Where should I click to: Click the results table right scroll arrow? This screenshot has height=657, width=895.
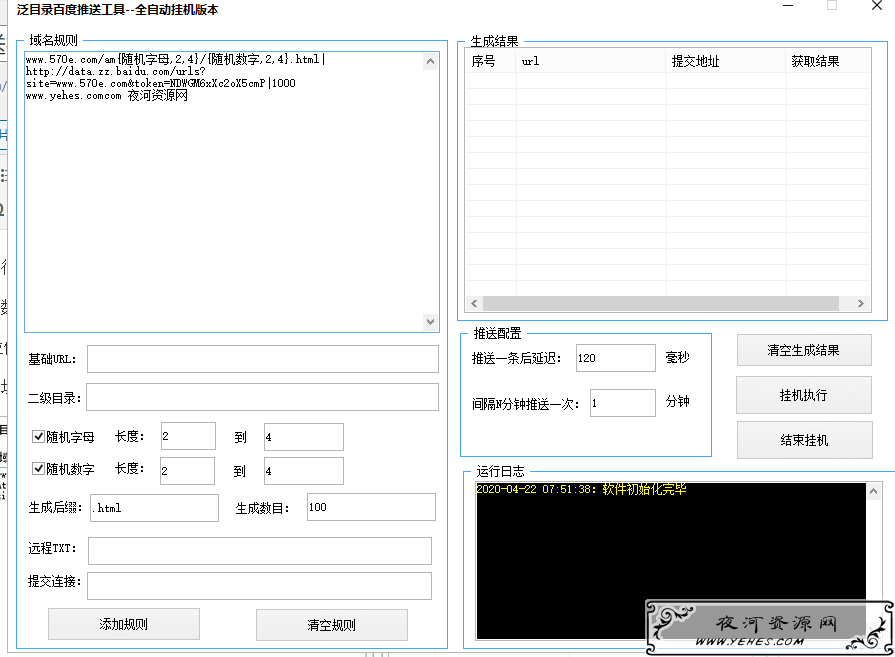click(861, 304)
